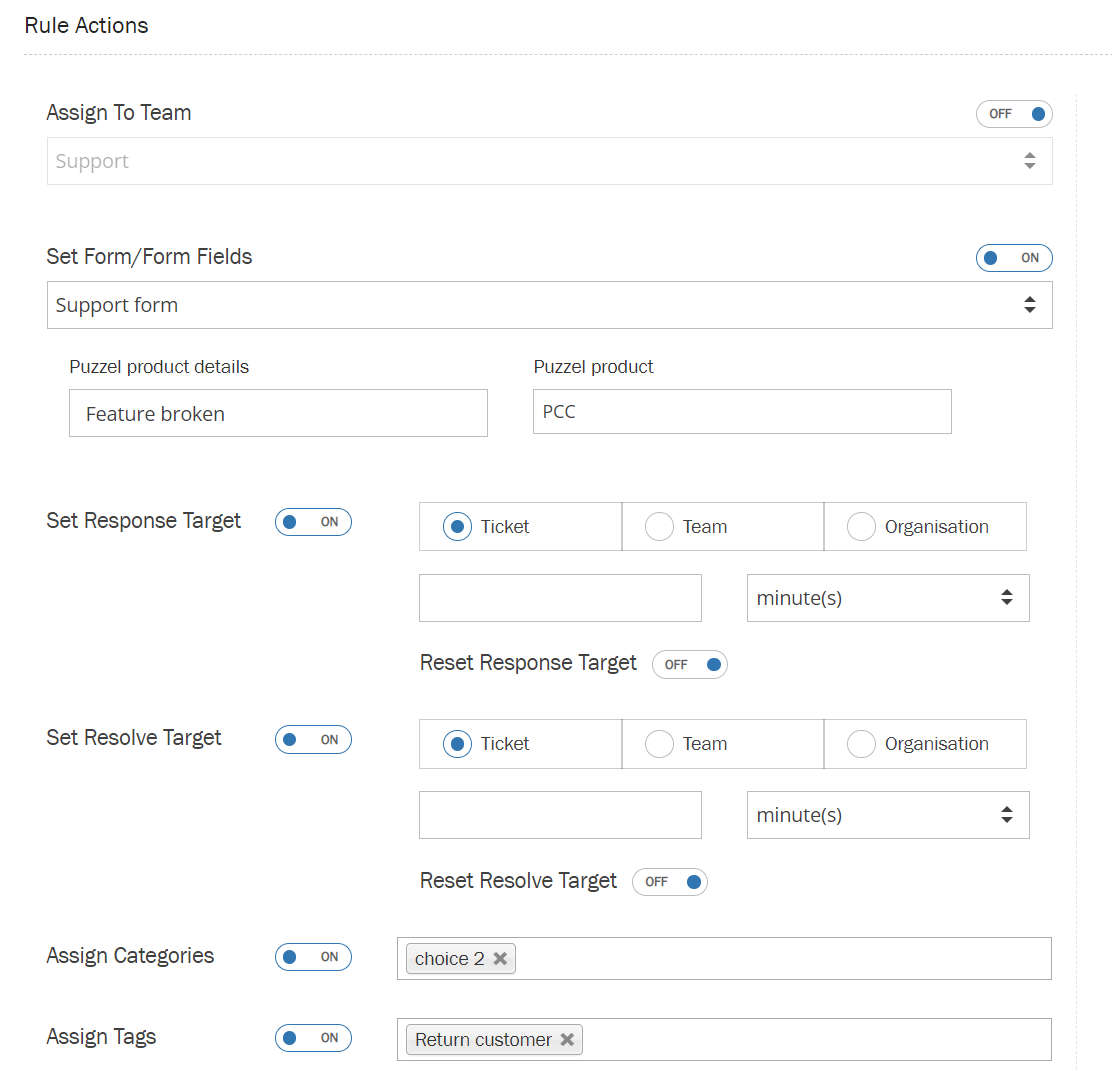Image resolution: width=1112 pixels, height=1071 pixels.
Task: Click the response target time input box
Action: (560, 598)
